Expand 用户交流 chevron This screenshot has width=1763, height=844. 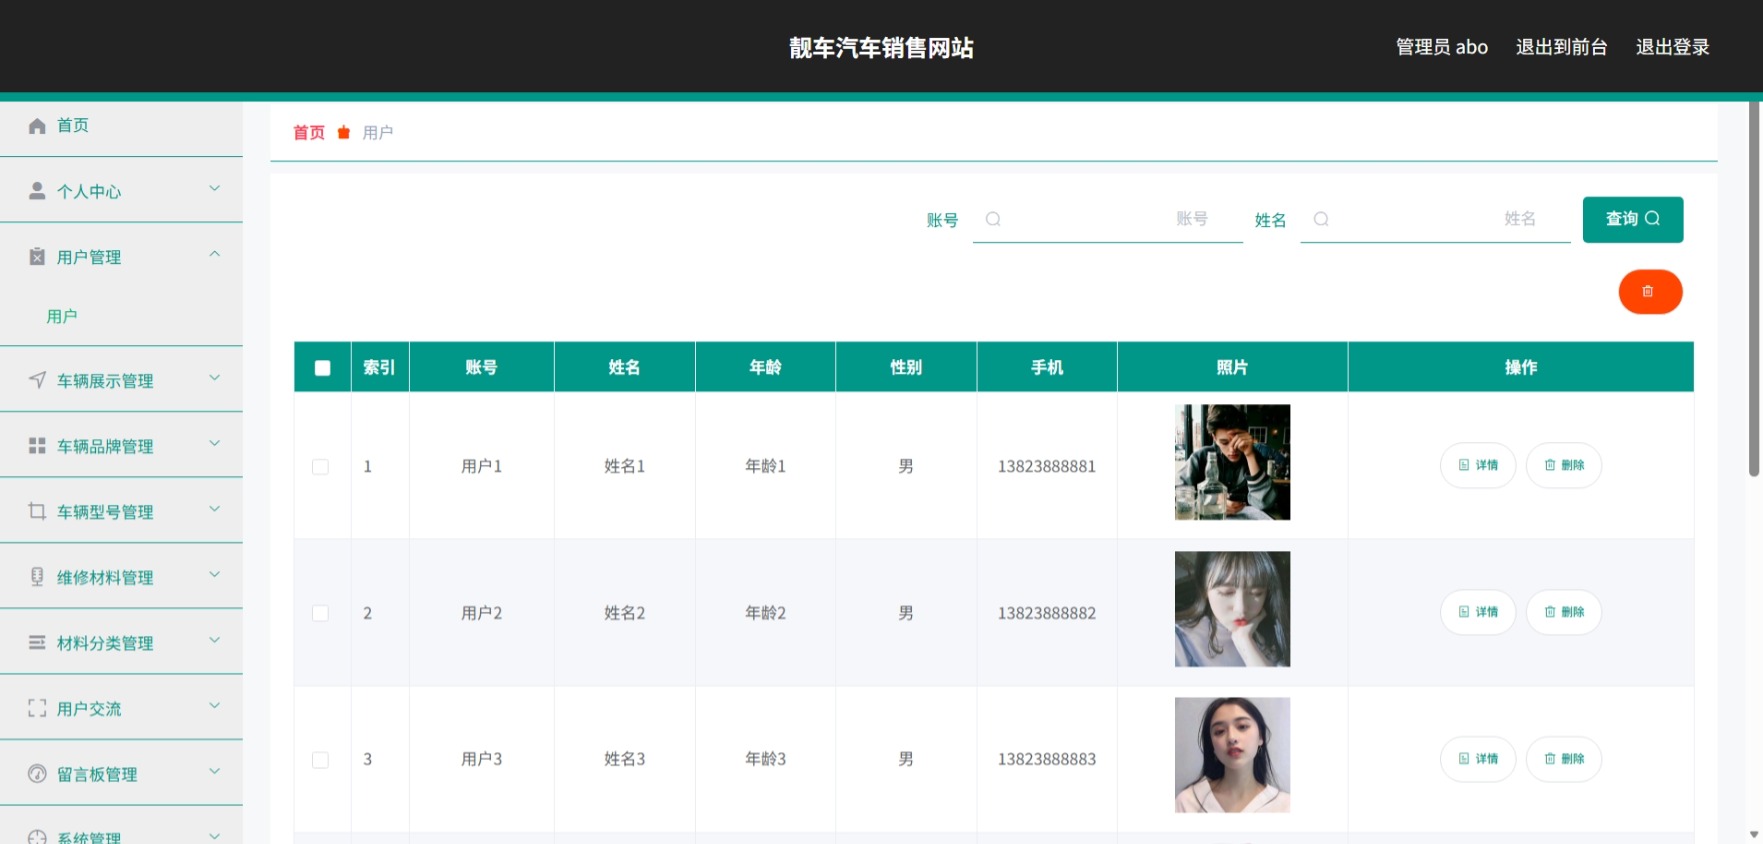click(214, 705)
